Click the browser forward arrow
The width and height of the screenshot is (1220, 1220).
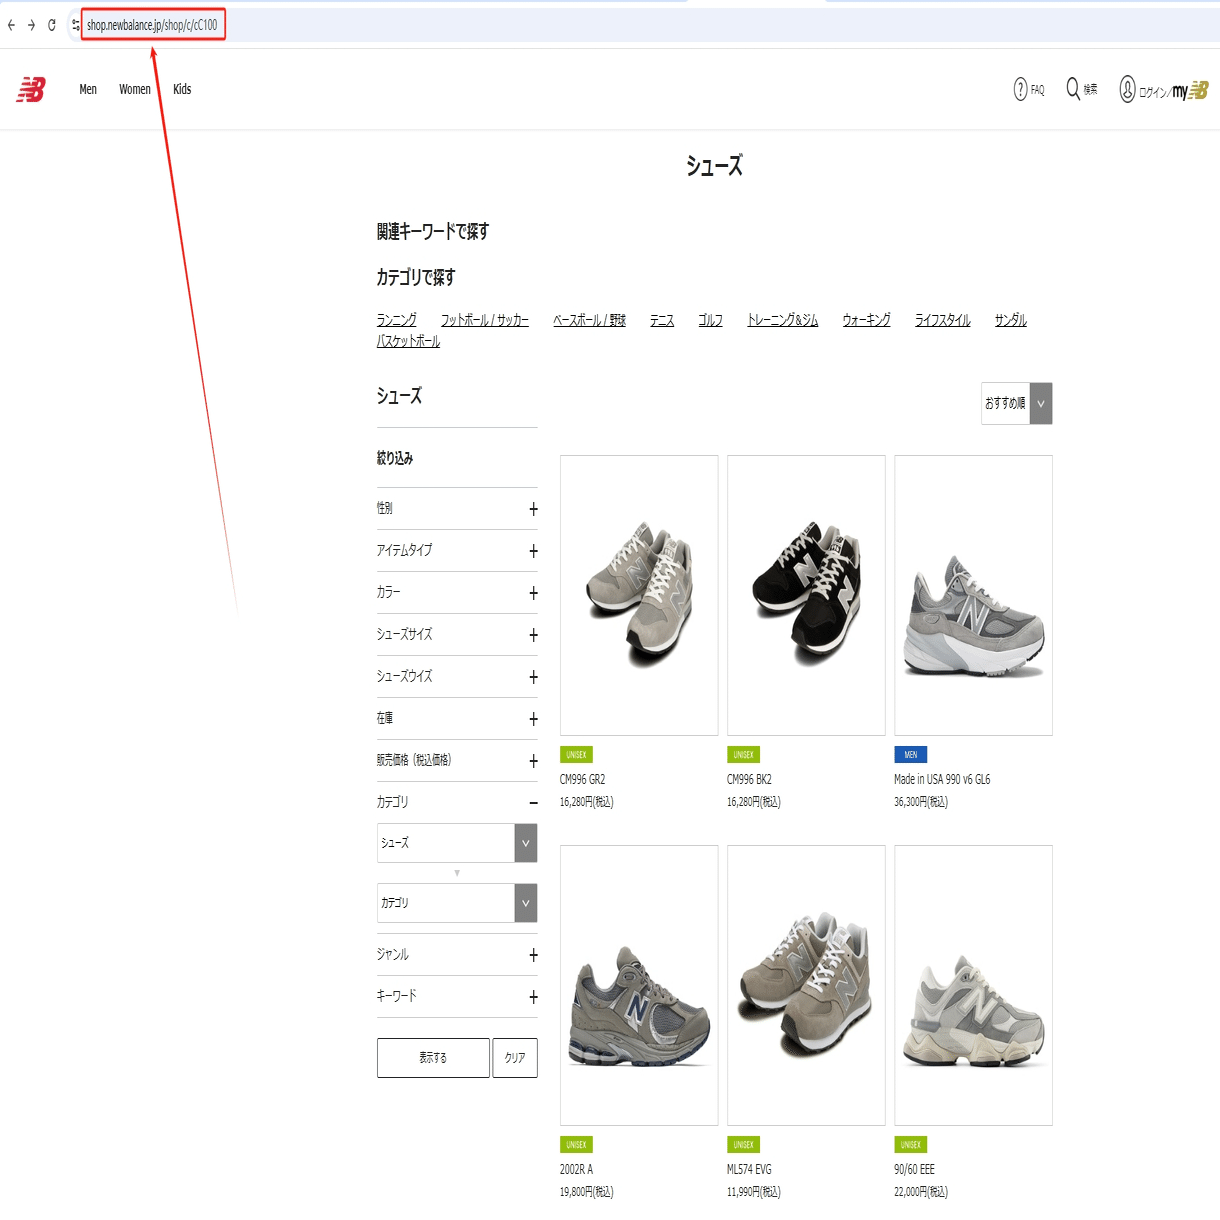click(31, 25)
